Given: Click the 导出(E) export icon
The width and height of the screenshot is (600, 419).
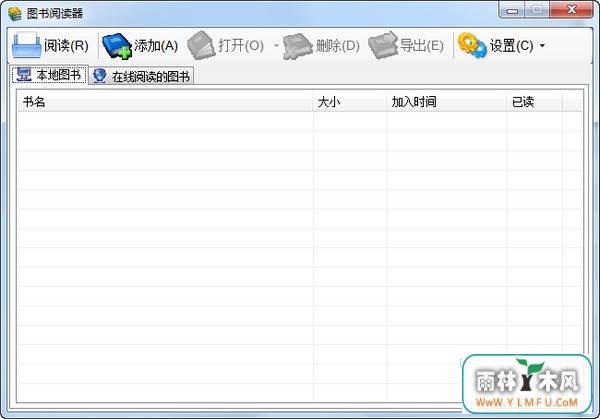Looking at the screenshot, I should click(x=383, y=46).
